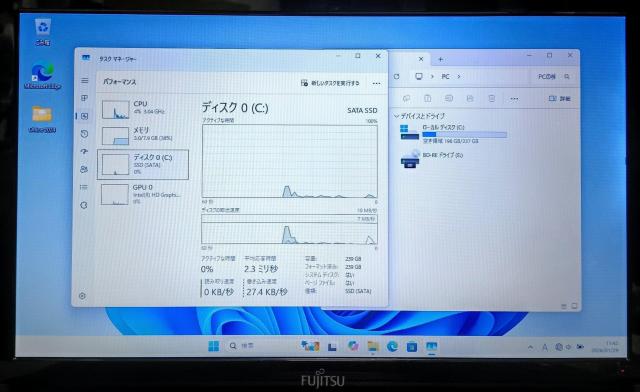Select ディスク 0 (C:) performance entry

tap(143, 165)
